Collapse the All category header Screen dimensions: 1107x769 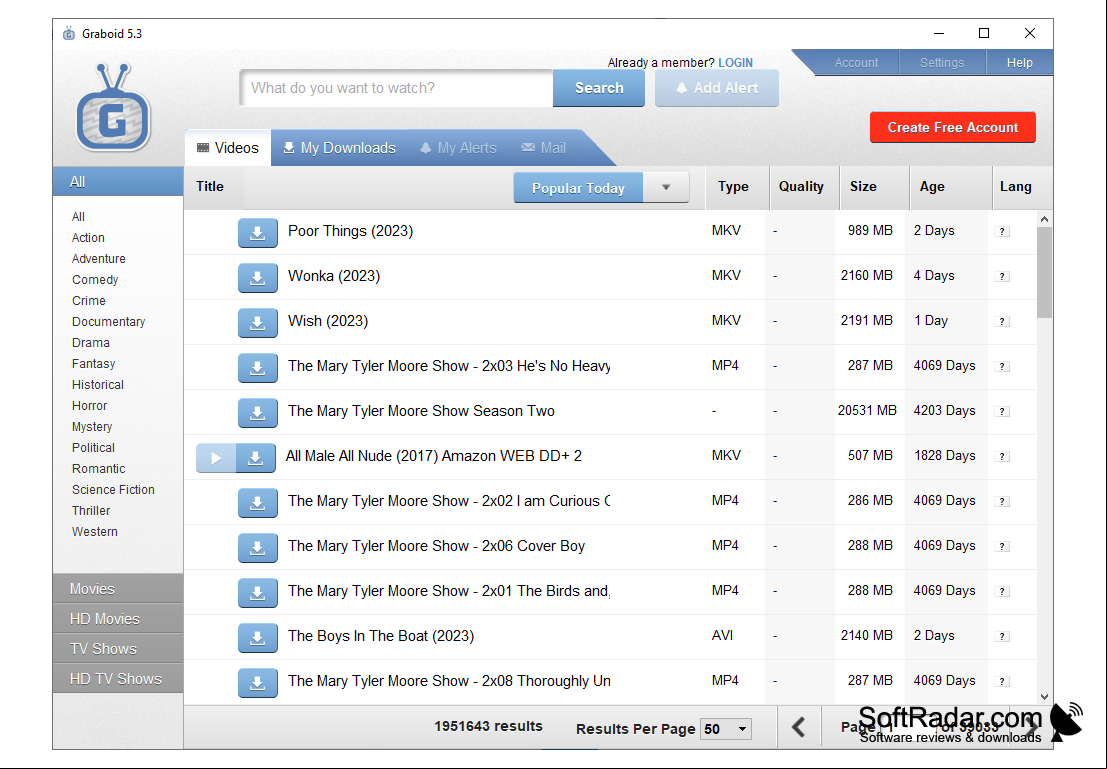118,182
